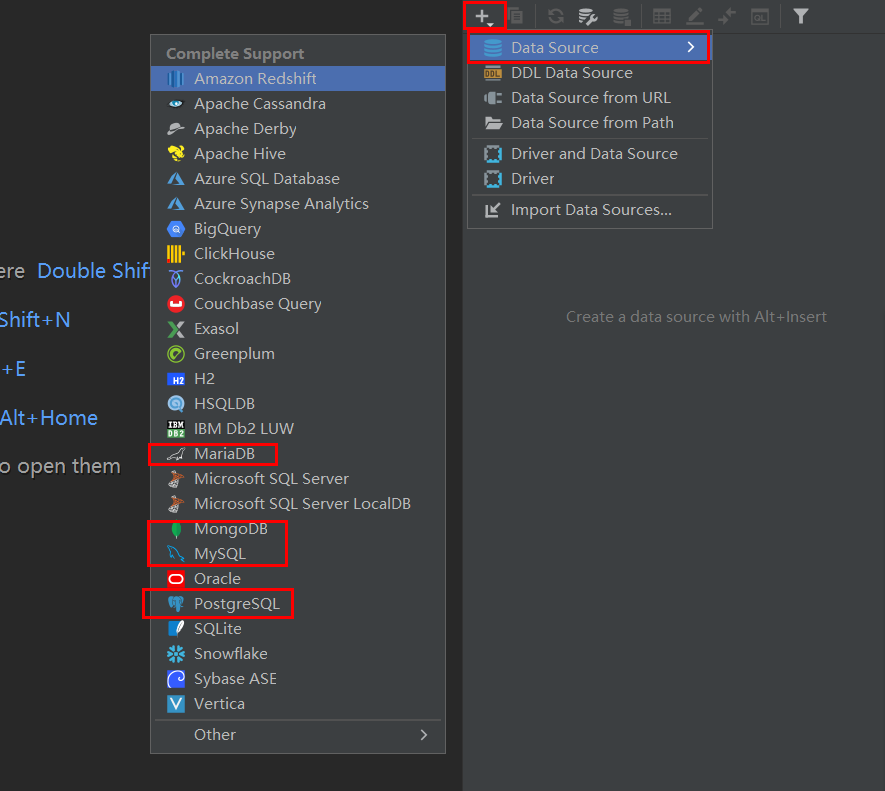Image resolution: width=885 pixels, height=791 pixels.
Task: Choose Couchbase Query entry
Action: (x=298, y=304)
